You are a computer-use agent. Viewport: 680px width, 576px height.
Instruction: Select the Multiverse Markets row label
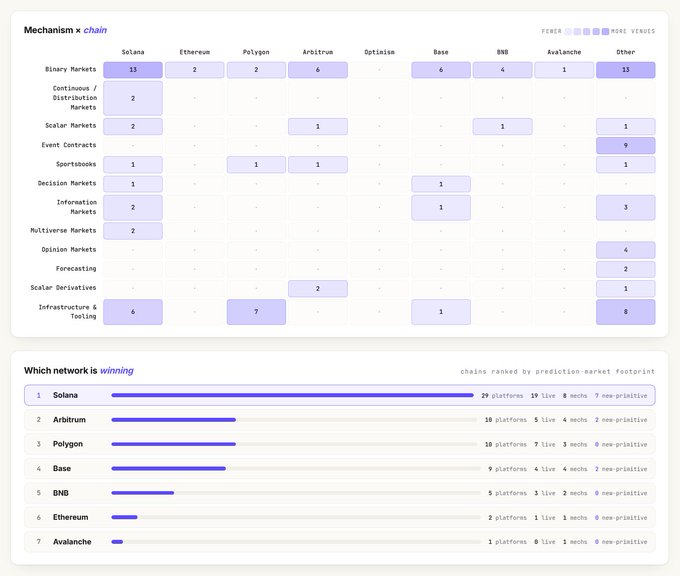coord(63,230)
